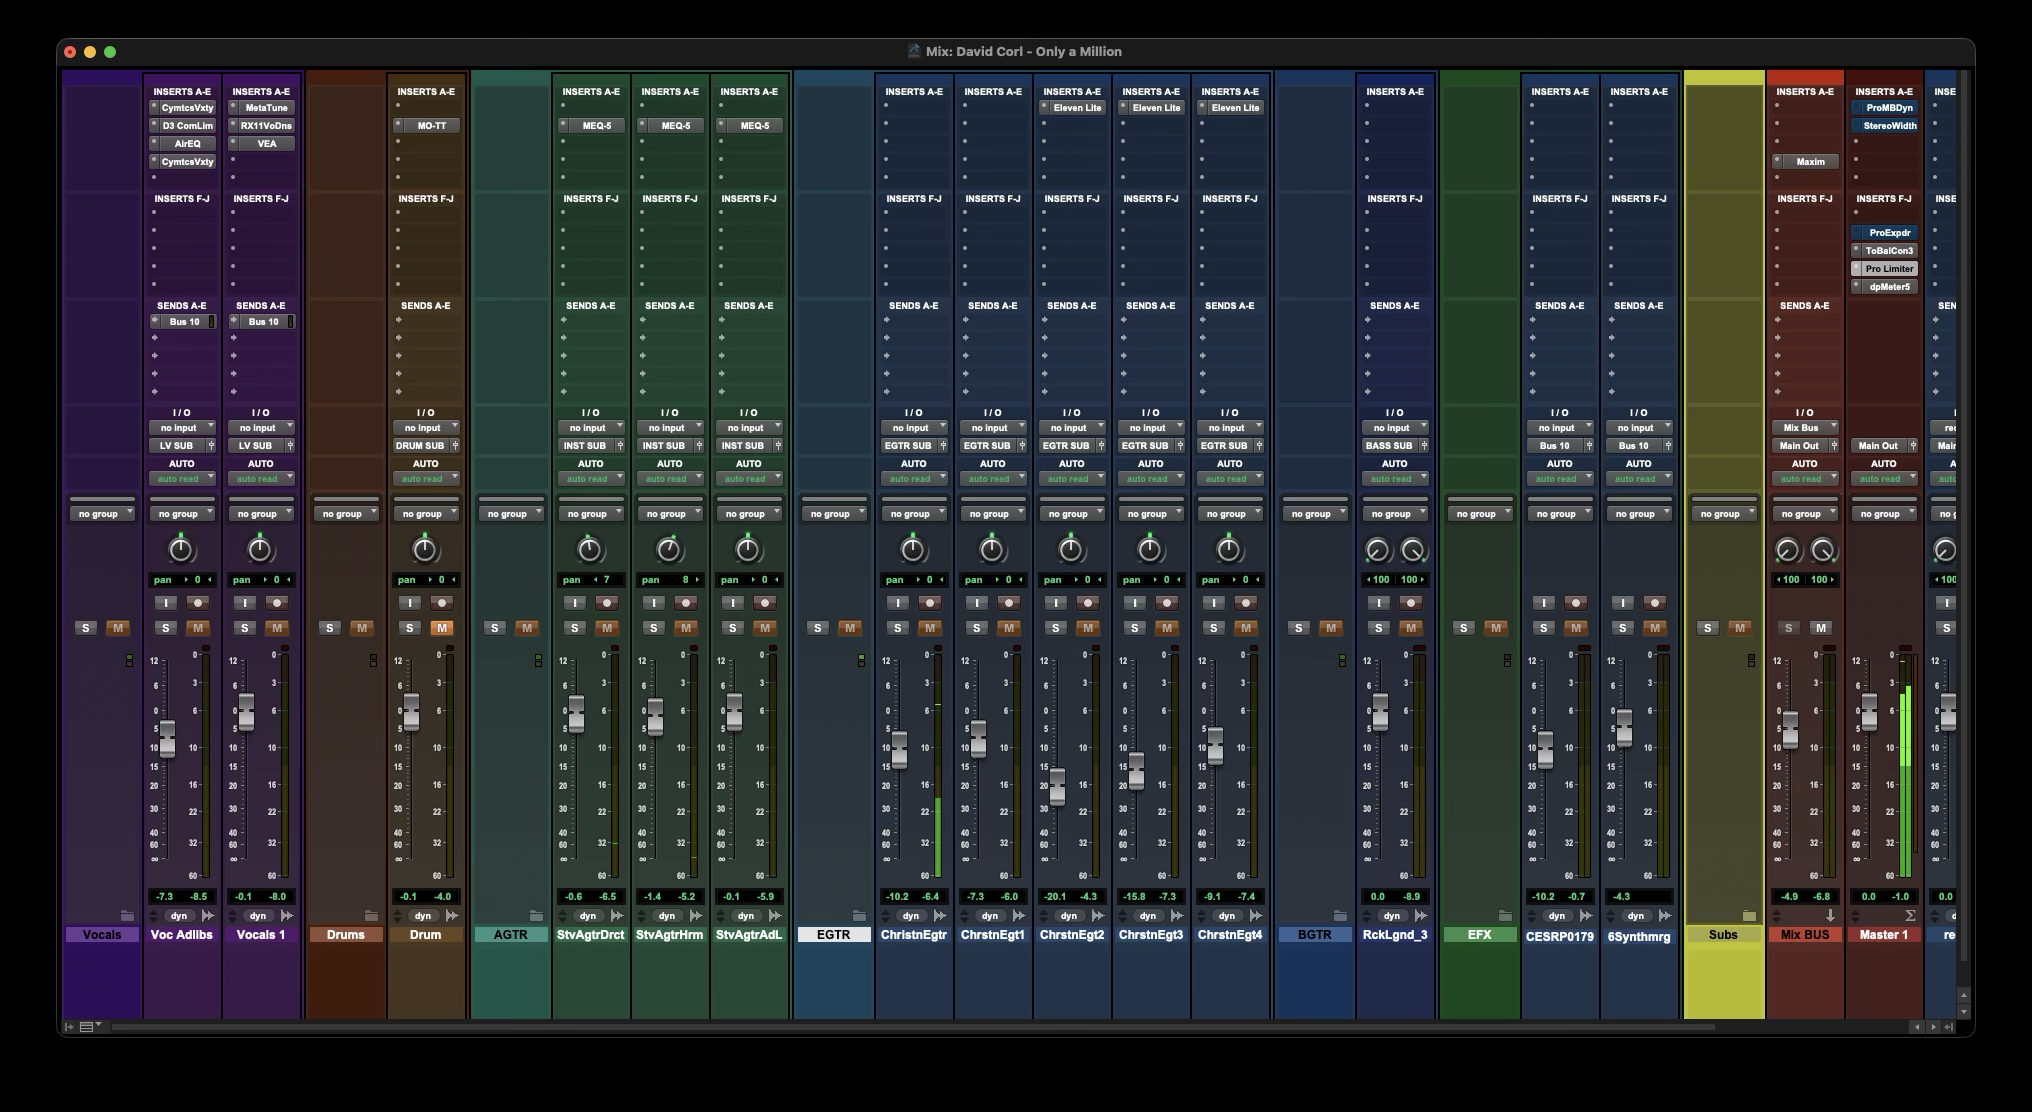This screenshot has height=1112, width=2032.
Task: Enable input monitoring on Drum track
Action: pyautogui.click(x=410, y=603)
